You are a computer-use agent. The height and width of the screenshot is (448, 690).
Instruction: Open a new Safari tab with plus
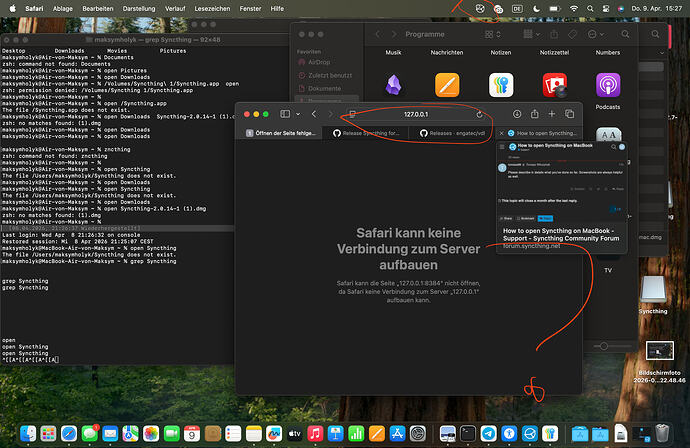pos(551,114)
